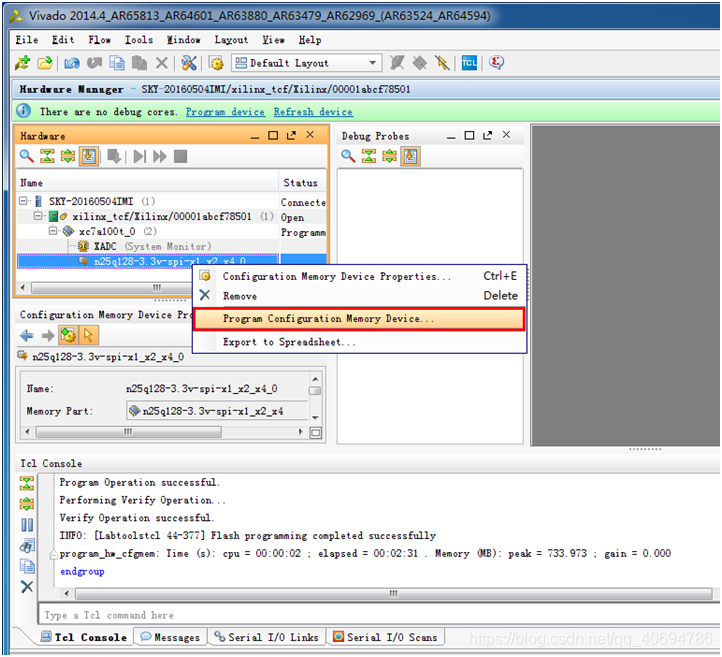Click the Tcl command input field
Image resolution: width=722 pixels, height=657 pixels.
[378, 615]
